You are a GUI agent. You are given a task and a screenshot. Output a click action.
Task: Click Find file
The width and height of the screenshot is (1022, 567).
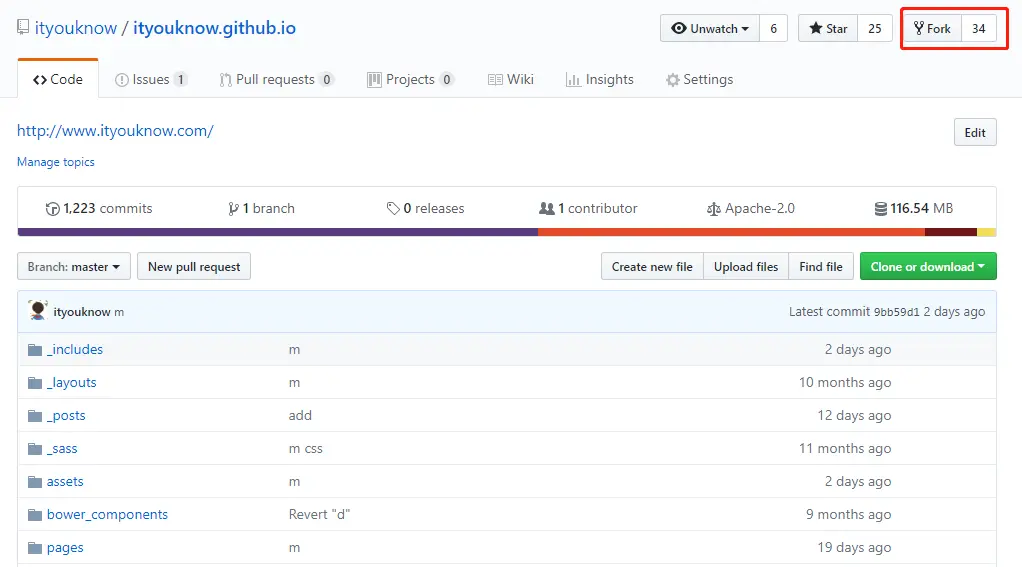pos(821,267)
